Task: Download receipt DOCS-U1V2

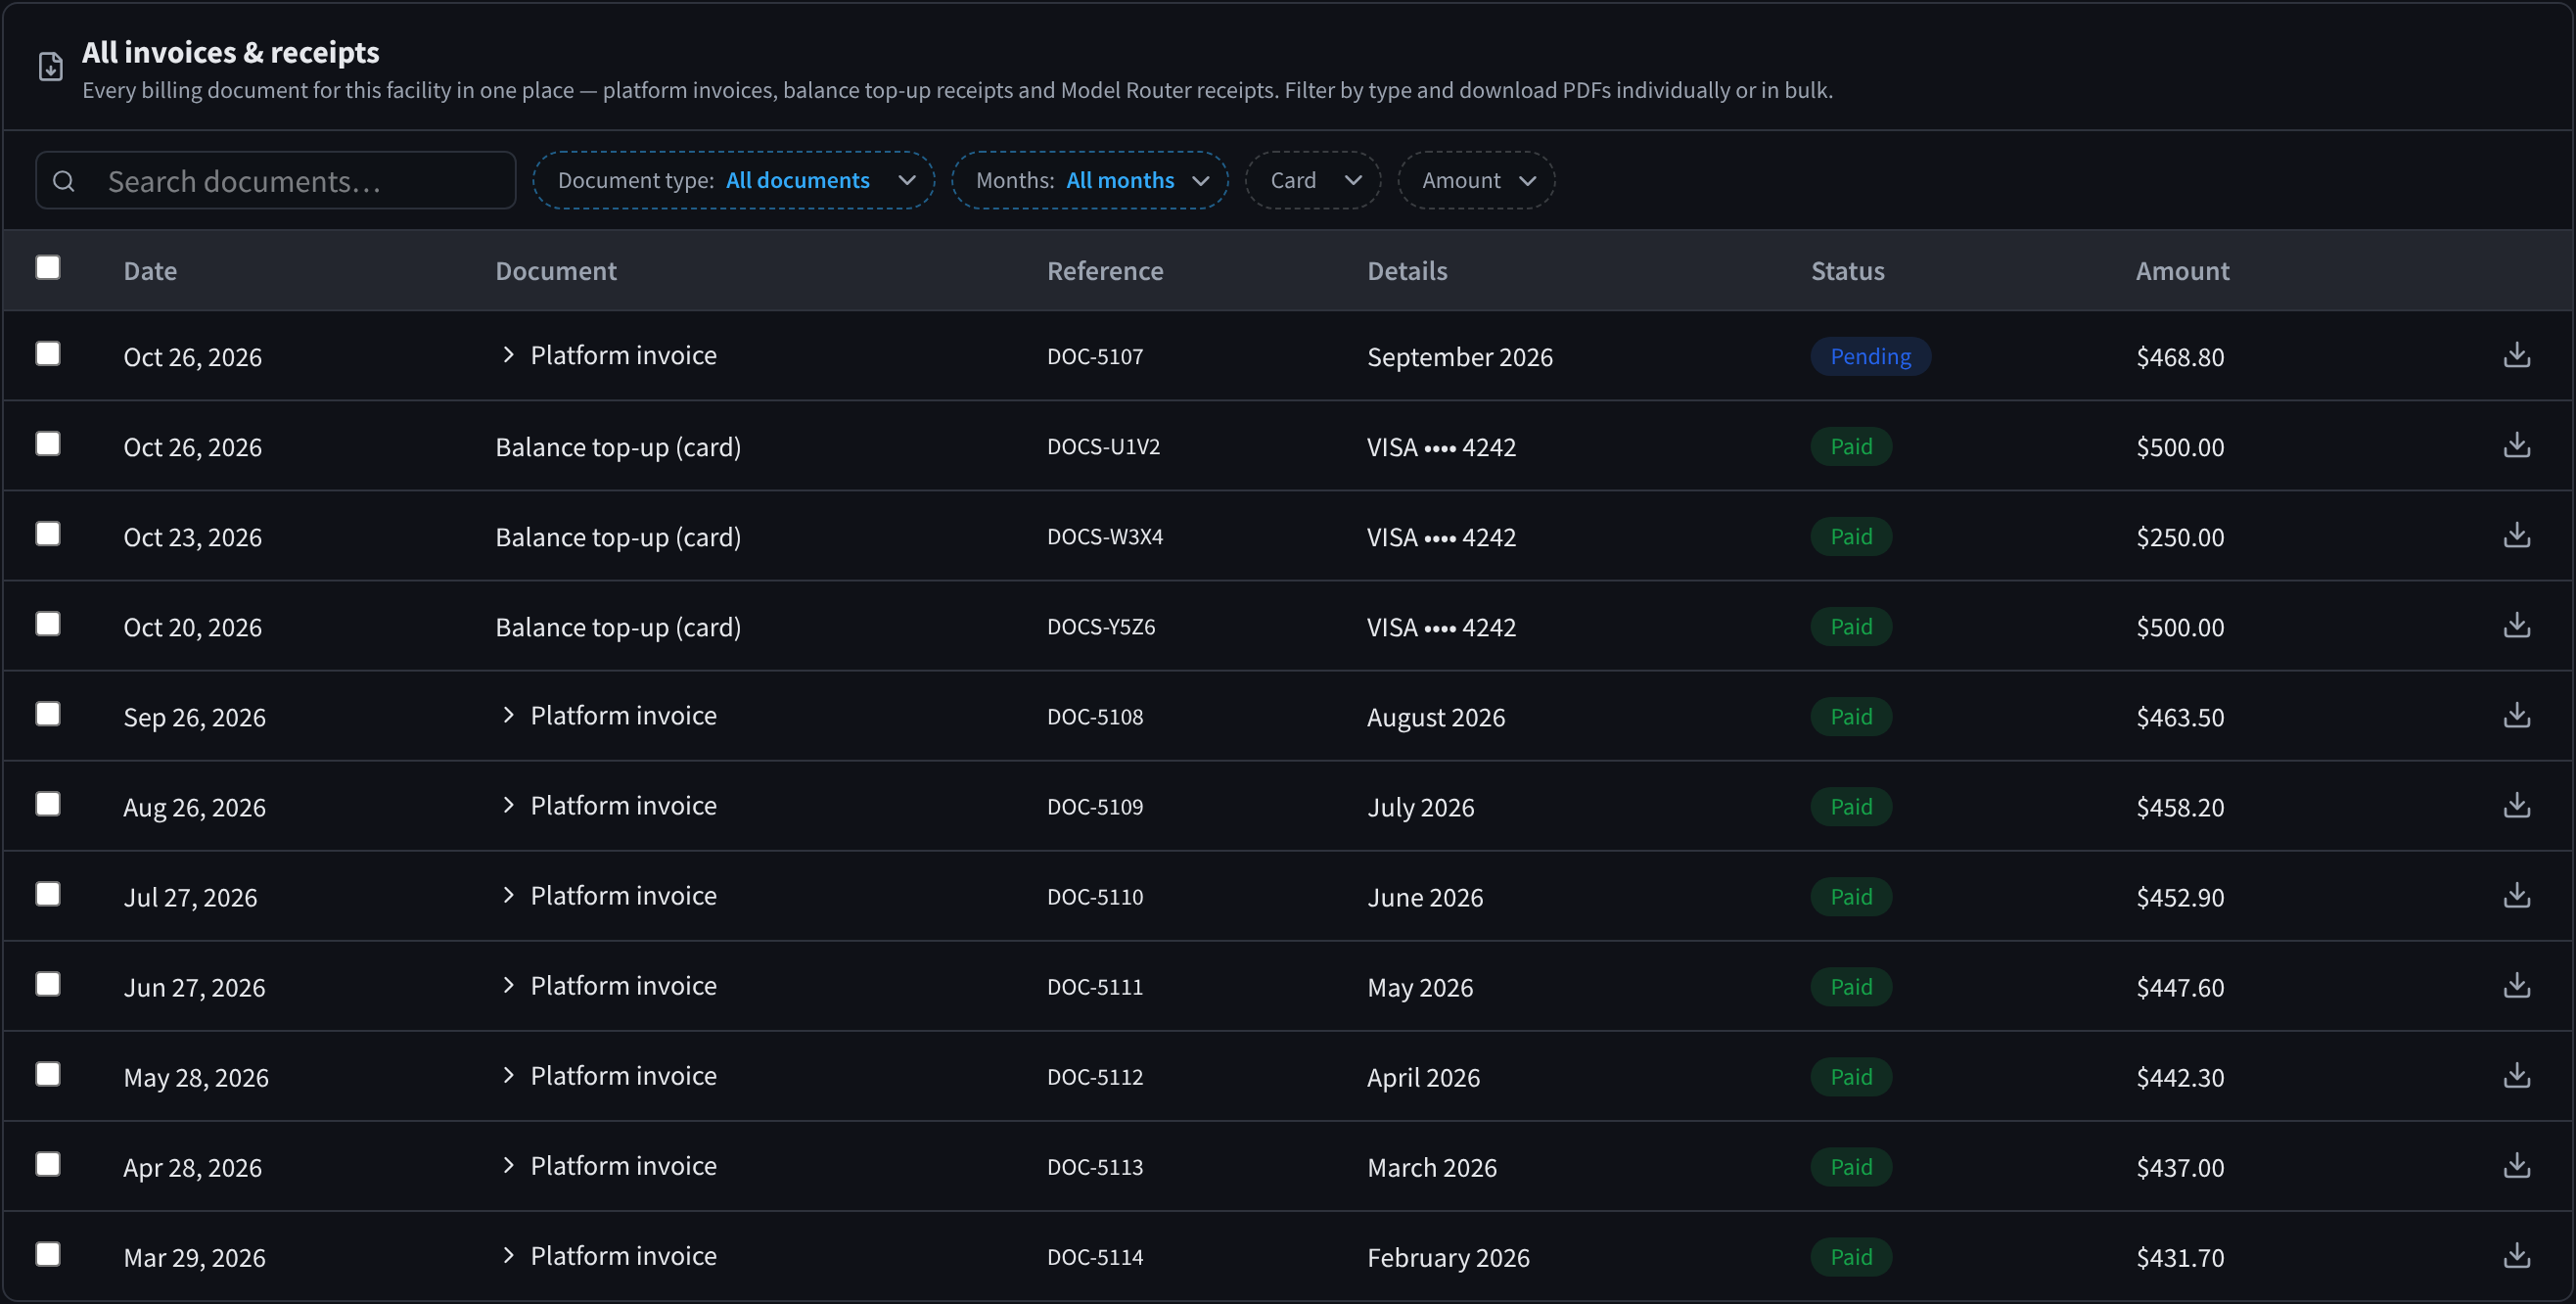Action: (x=2516, y=445)
